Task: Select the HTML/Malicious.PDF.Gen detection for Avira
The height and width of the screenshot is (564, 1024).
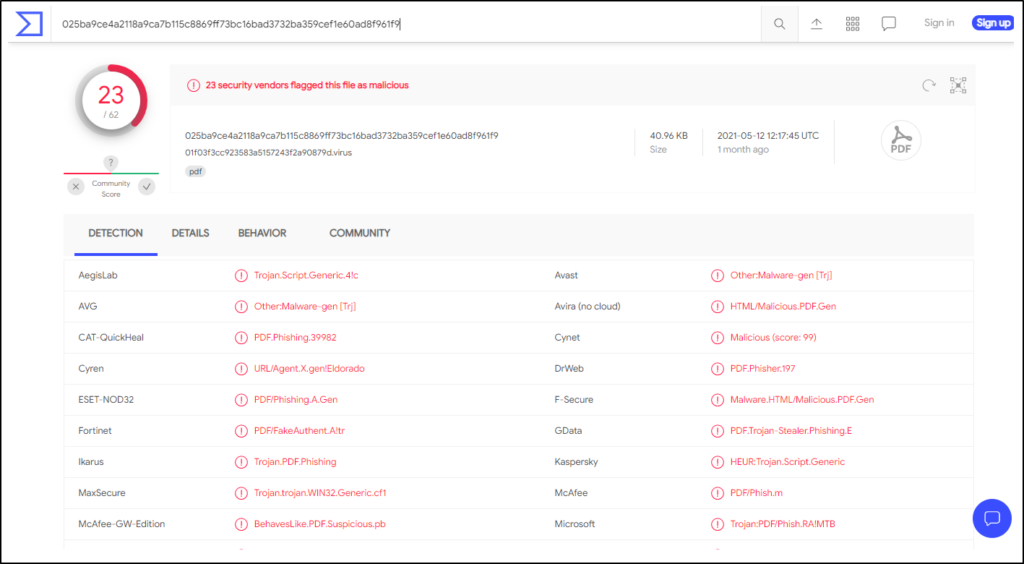Action: 783,306
